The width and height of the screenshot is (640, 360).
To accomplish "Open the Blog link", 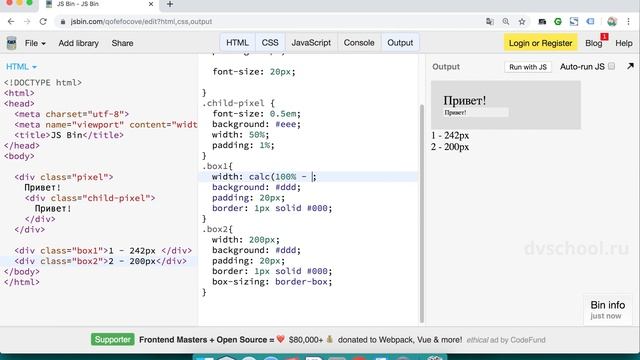I will (593, 43).
